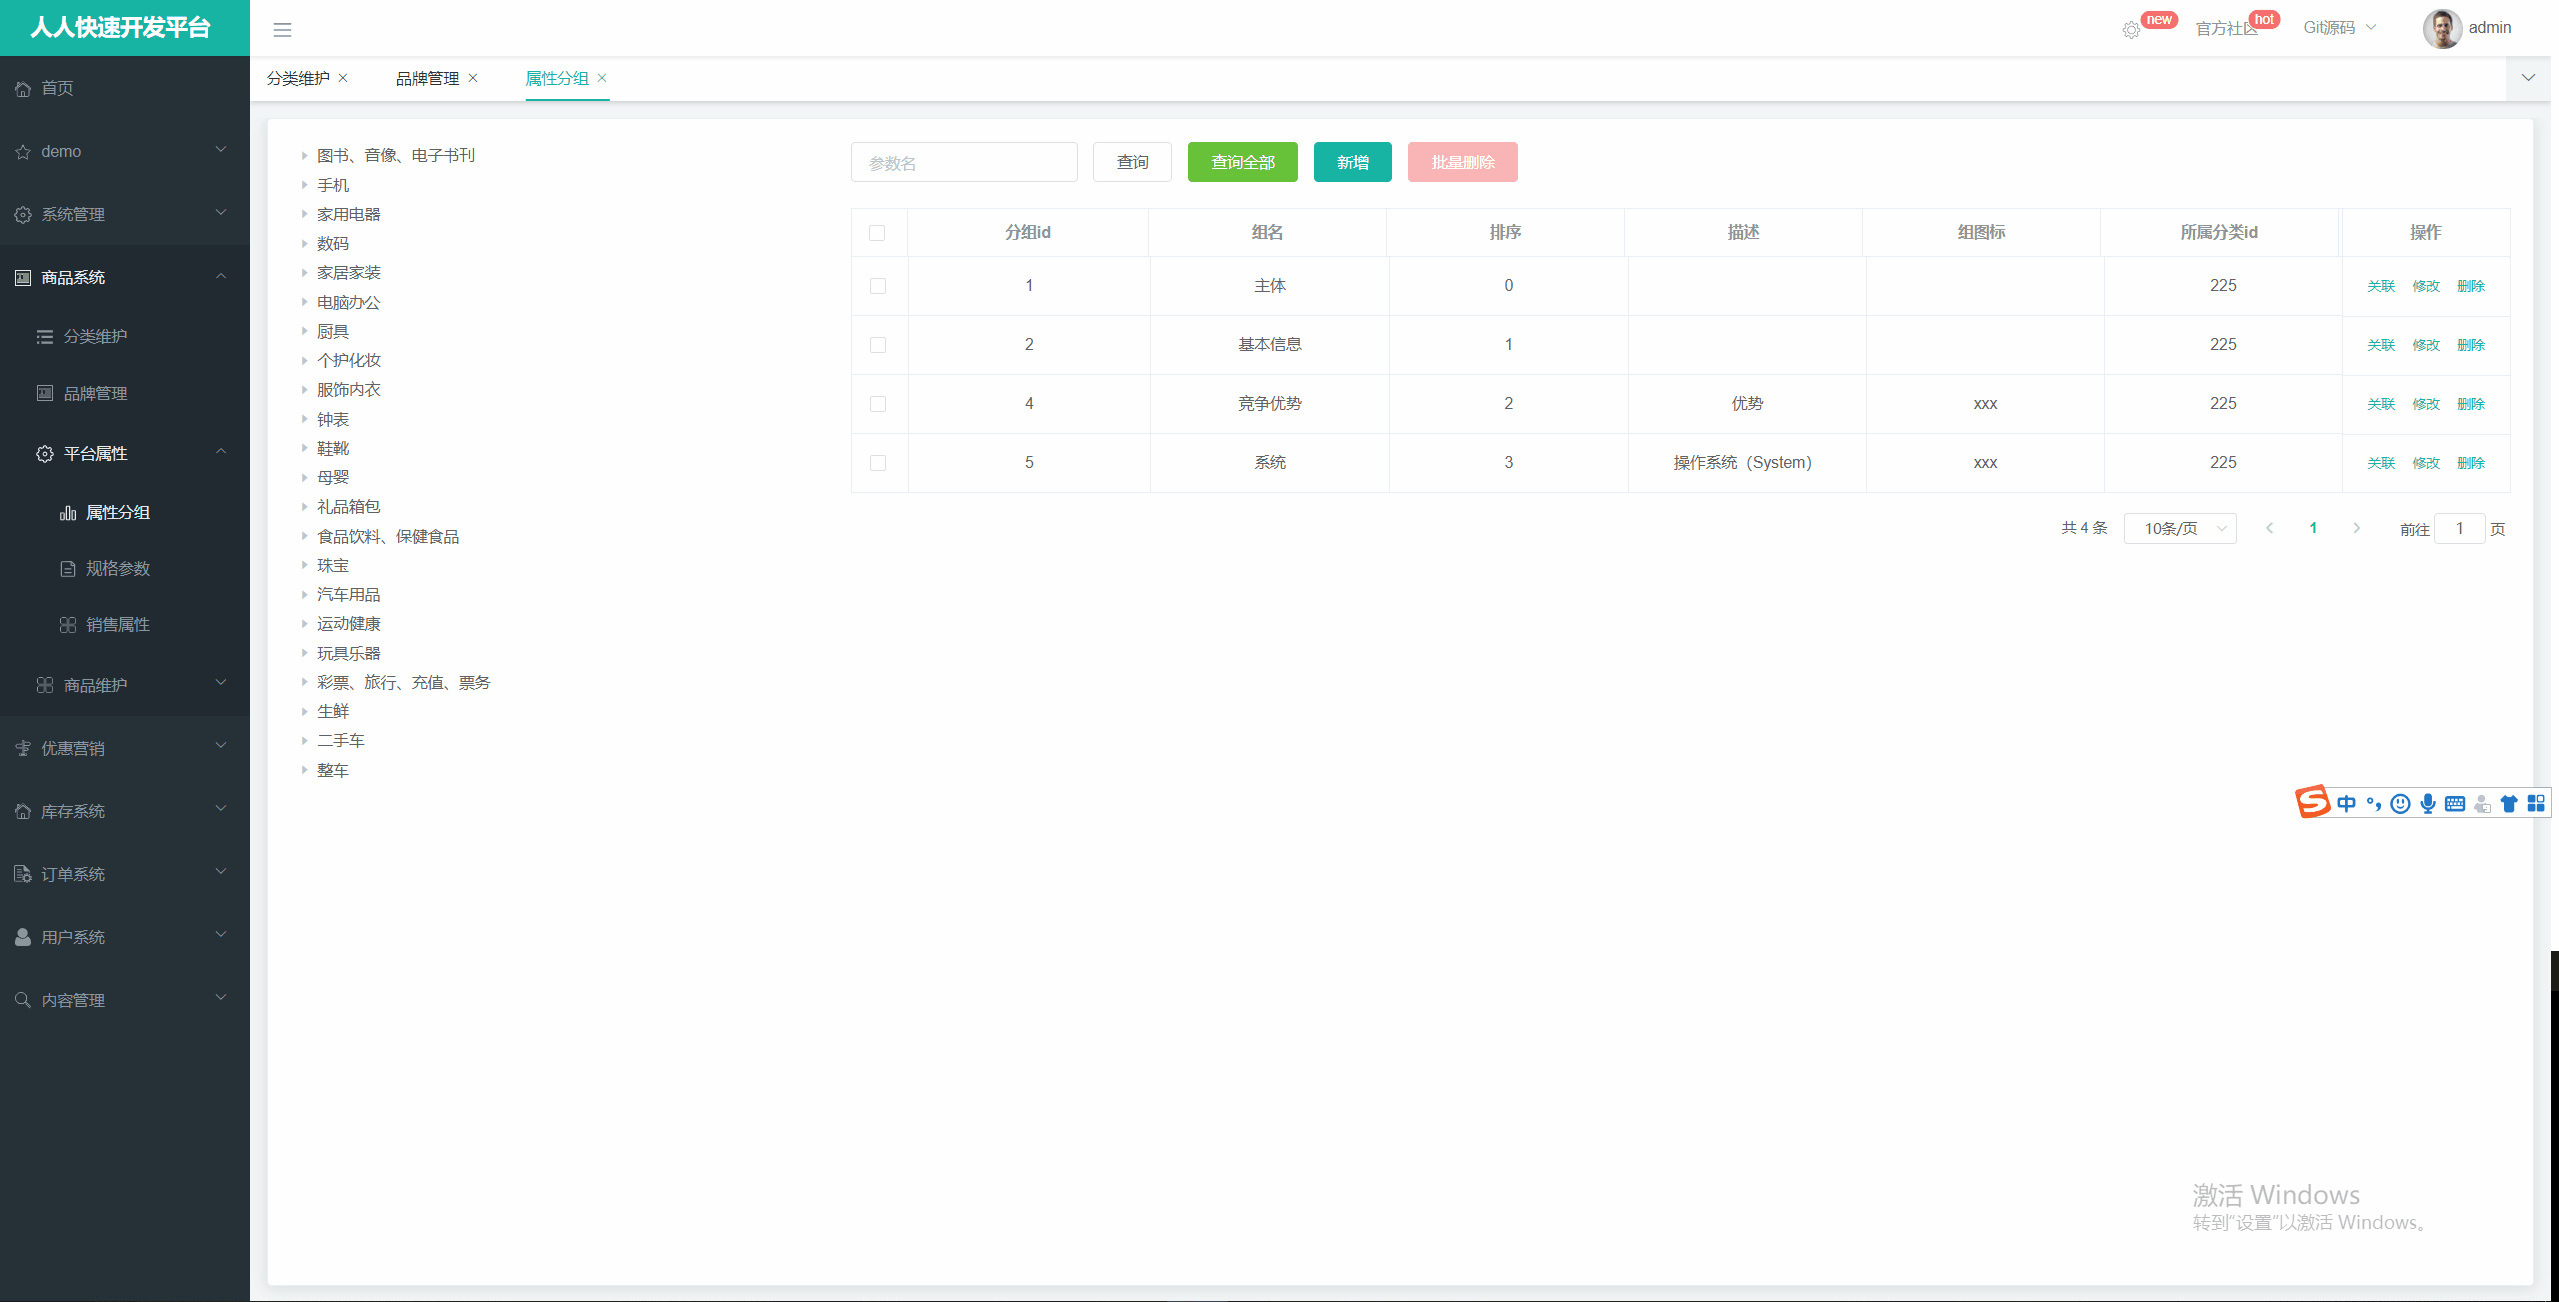Close the 品牌管理 tab
Screen dimensions: 2559x1302
pyautogui.click(x=473, y=78)
